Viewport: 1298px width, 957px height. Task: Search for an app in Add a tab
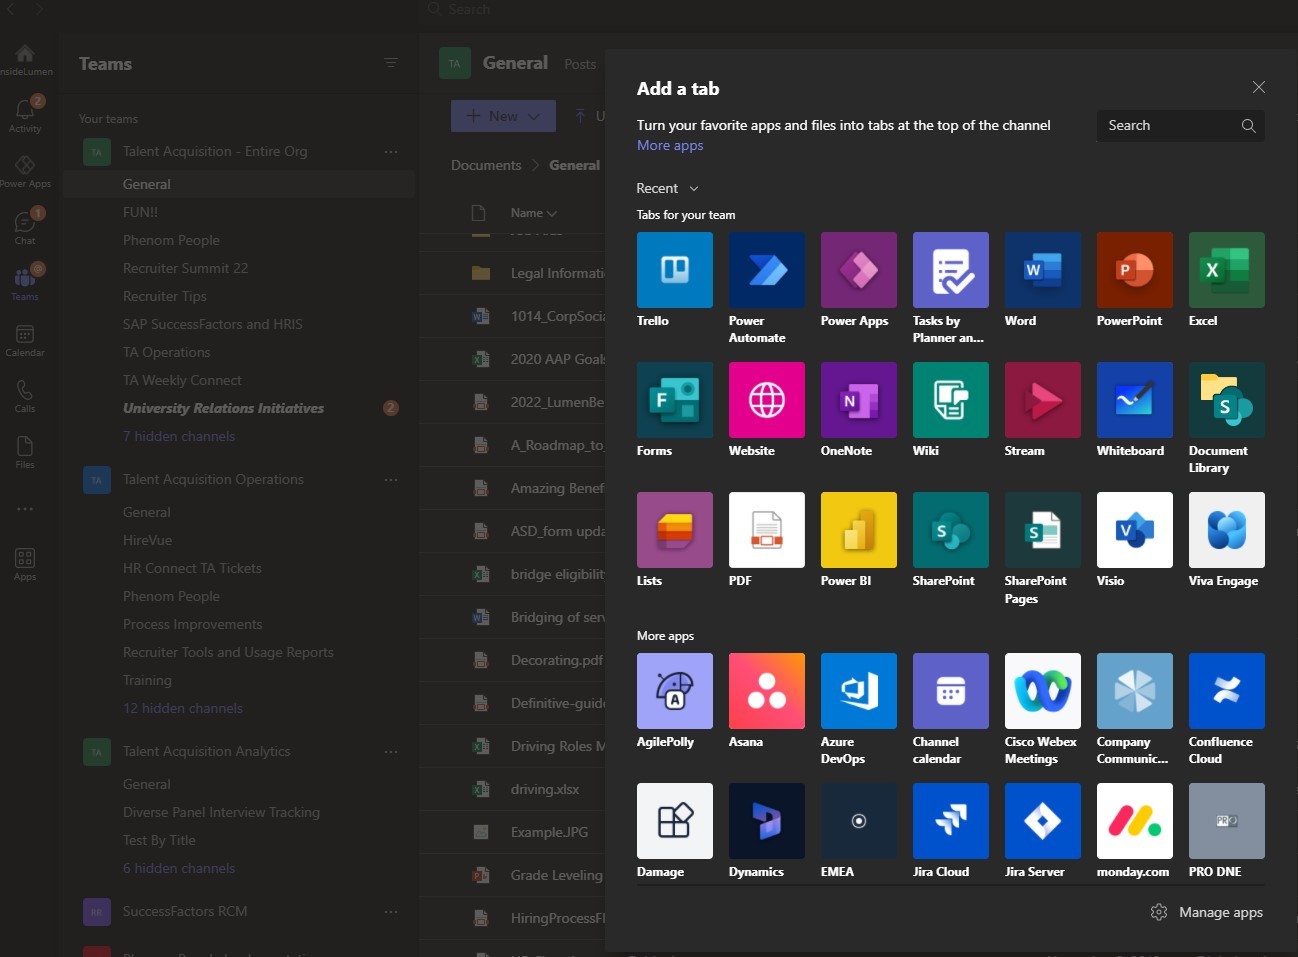[x=1181, y=125]
